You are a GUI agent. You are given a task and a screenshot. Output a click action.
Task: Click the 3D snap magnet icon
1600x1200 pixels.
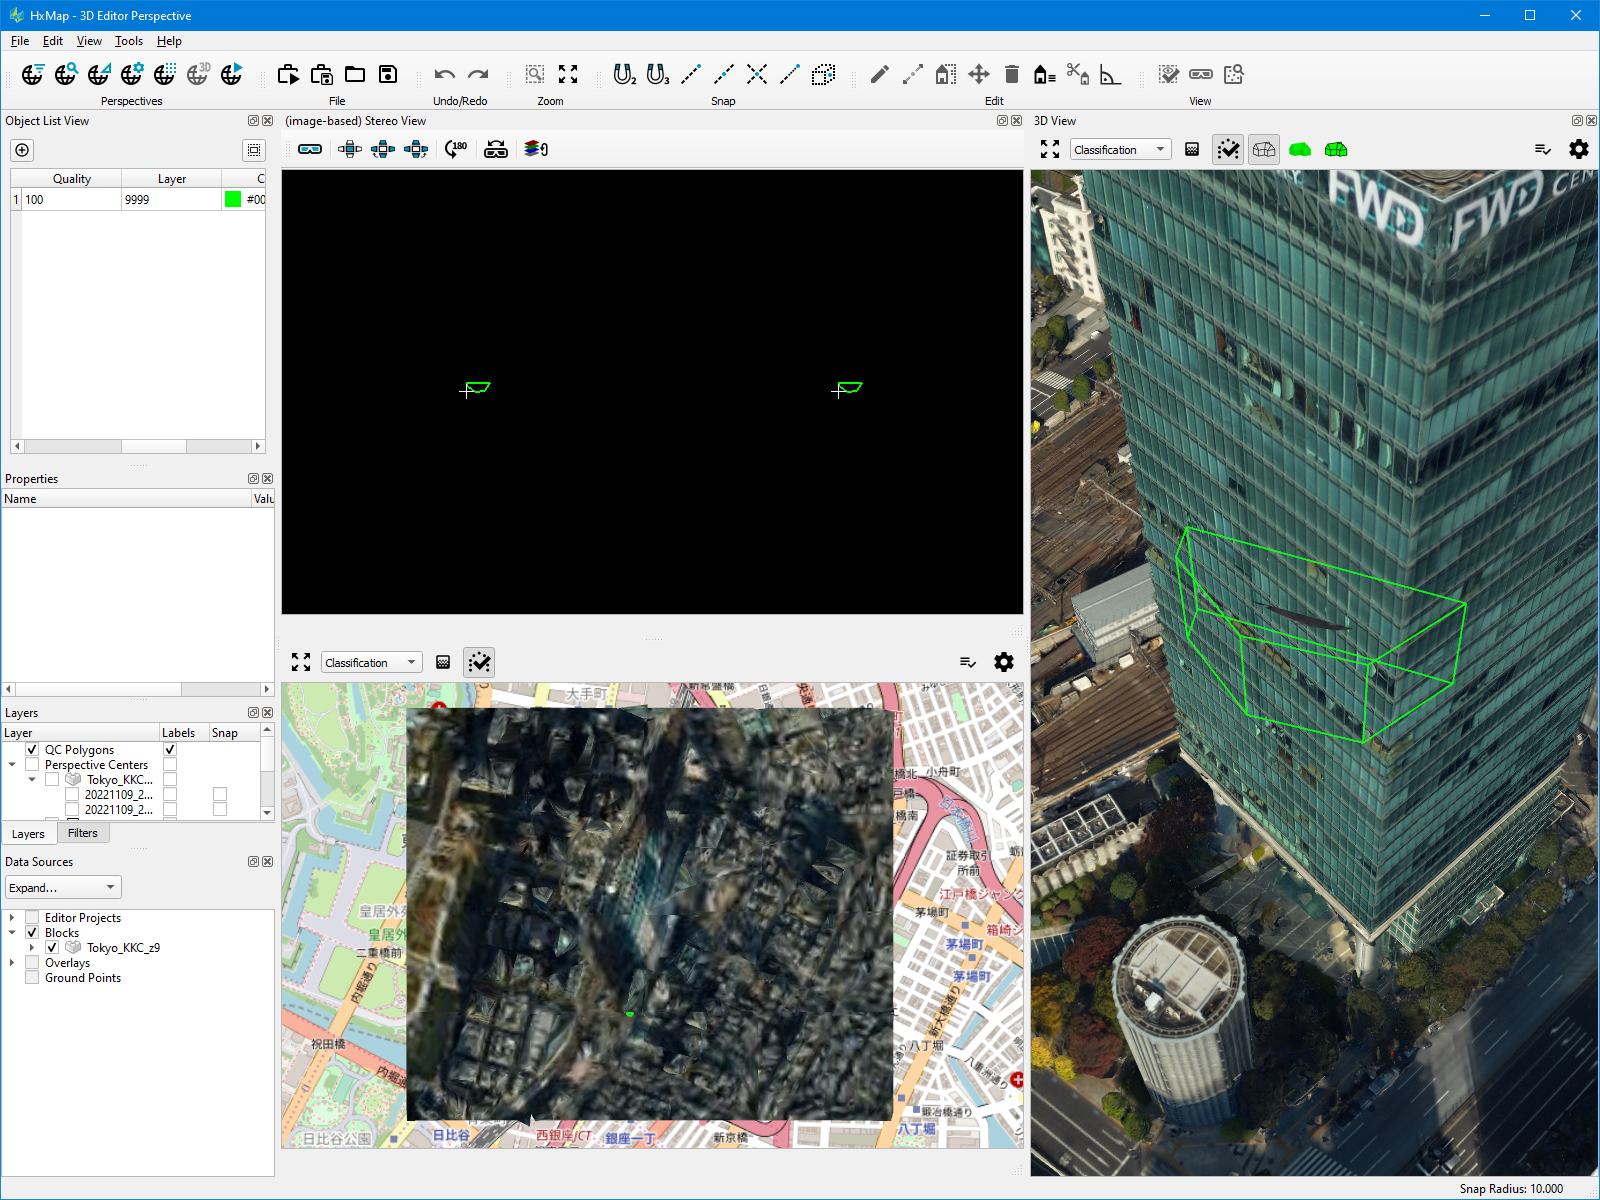click(x=657, y=75)
